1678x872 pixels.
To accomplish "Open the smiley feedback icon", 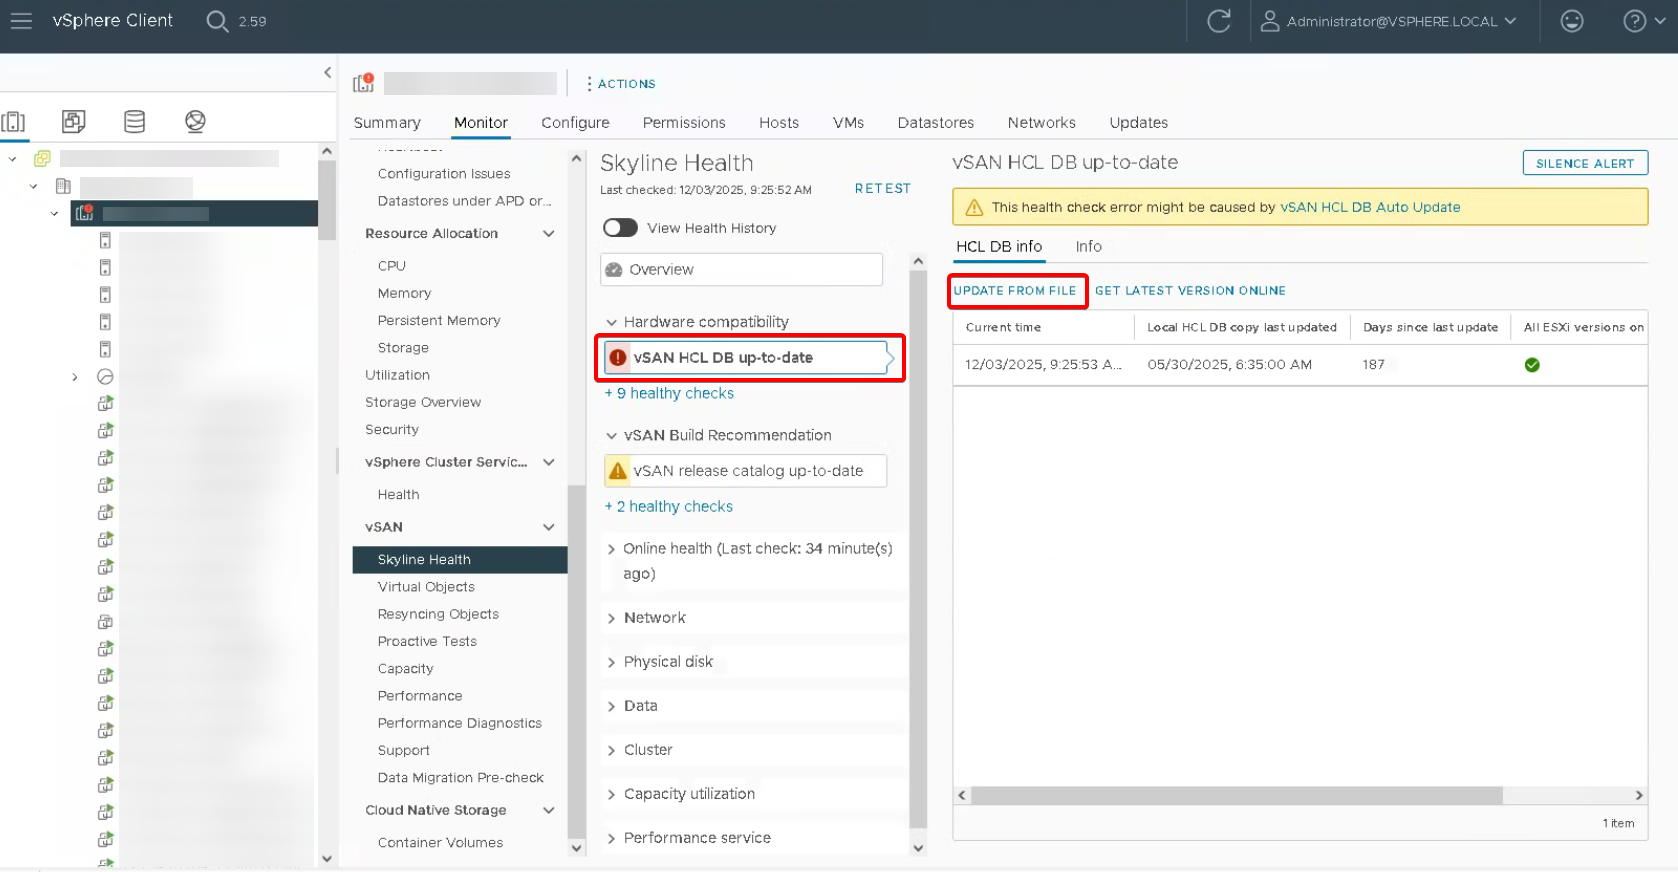I will pyautogui.click(x=1571, y=21).
